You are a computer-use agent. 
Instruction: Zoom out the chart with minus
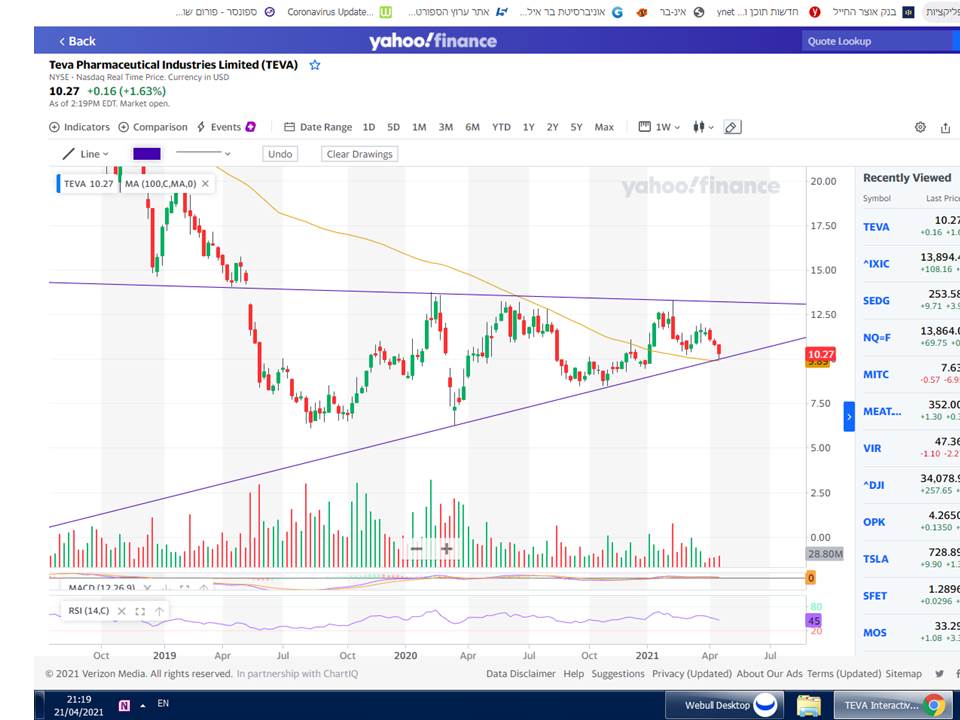[x=416, y=549]
